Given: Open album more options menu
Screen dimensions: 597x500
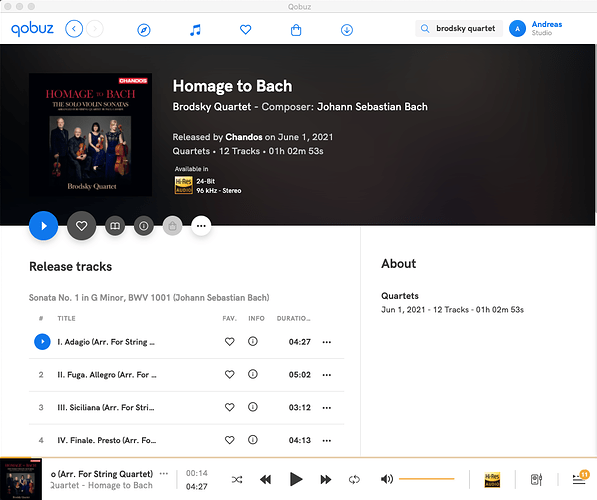Looking at the screenshot, I should 201,226.
